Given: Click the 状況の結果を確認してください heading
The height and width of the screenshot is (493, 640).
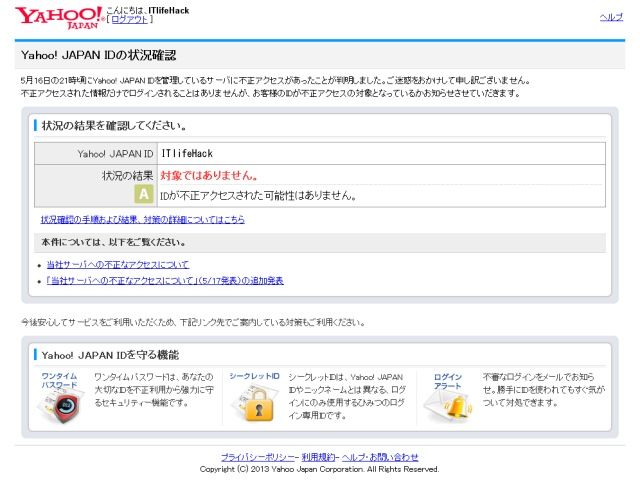Looking at the screenshot, I should [x=114, y=126].
